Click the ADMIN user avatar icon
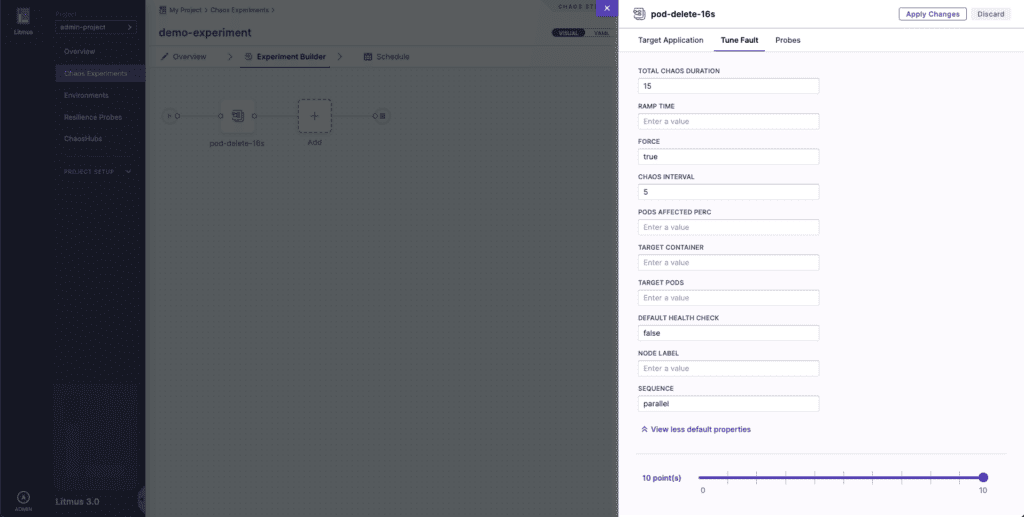The height and width of the screenshot is (517, 1024). point(22,498)
